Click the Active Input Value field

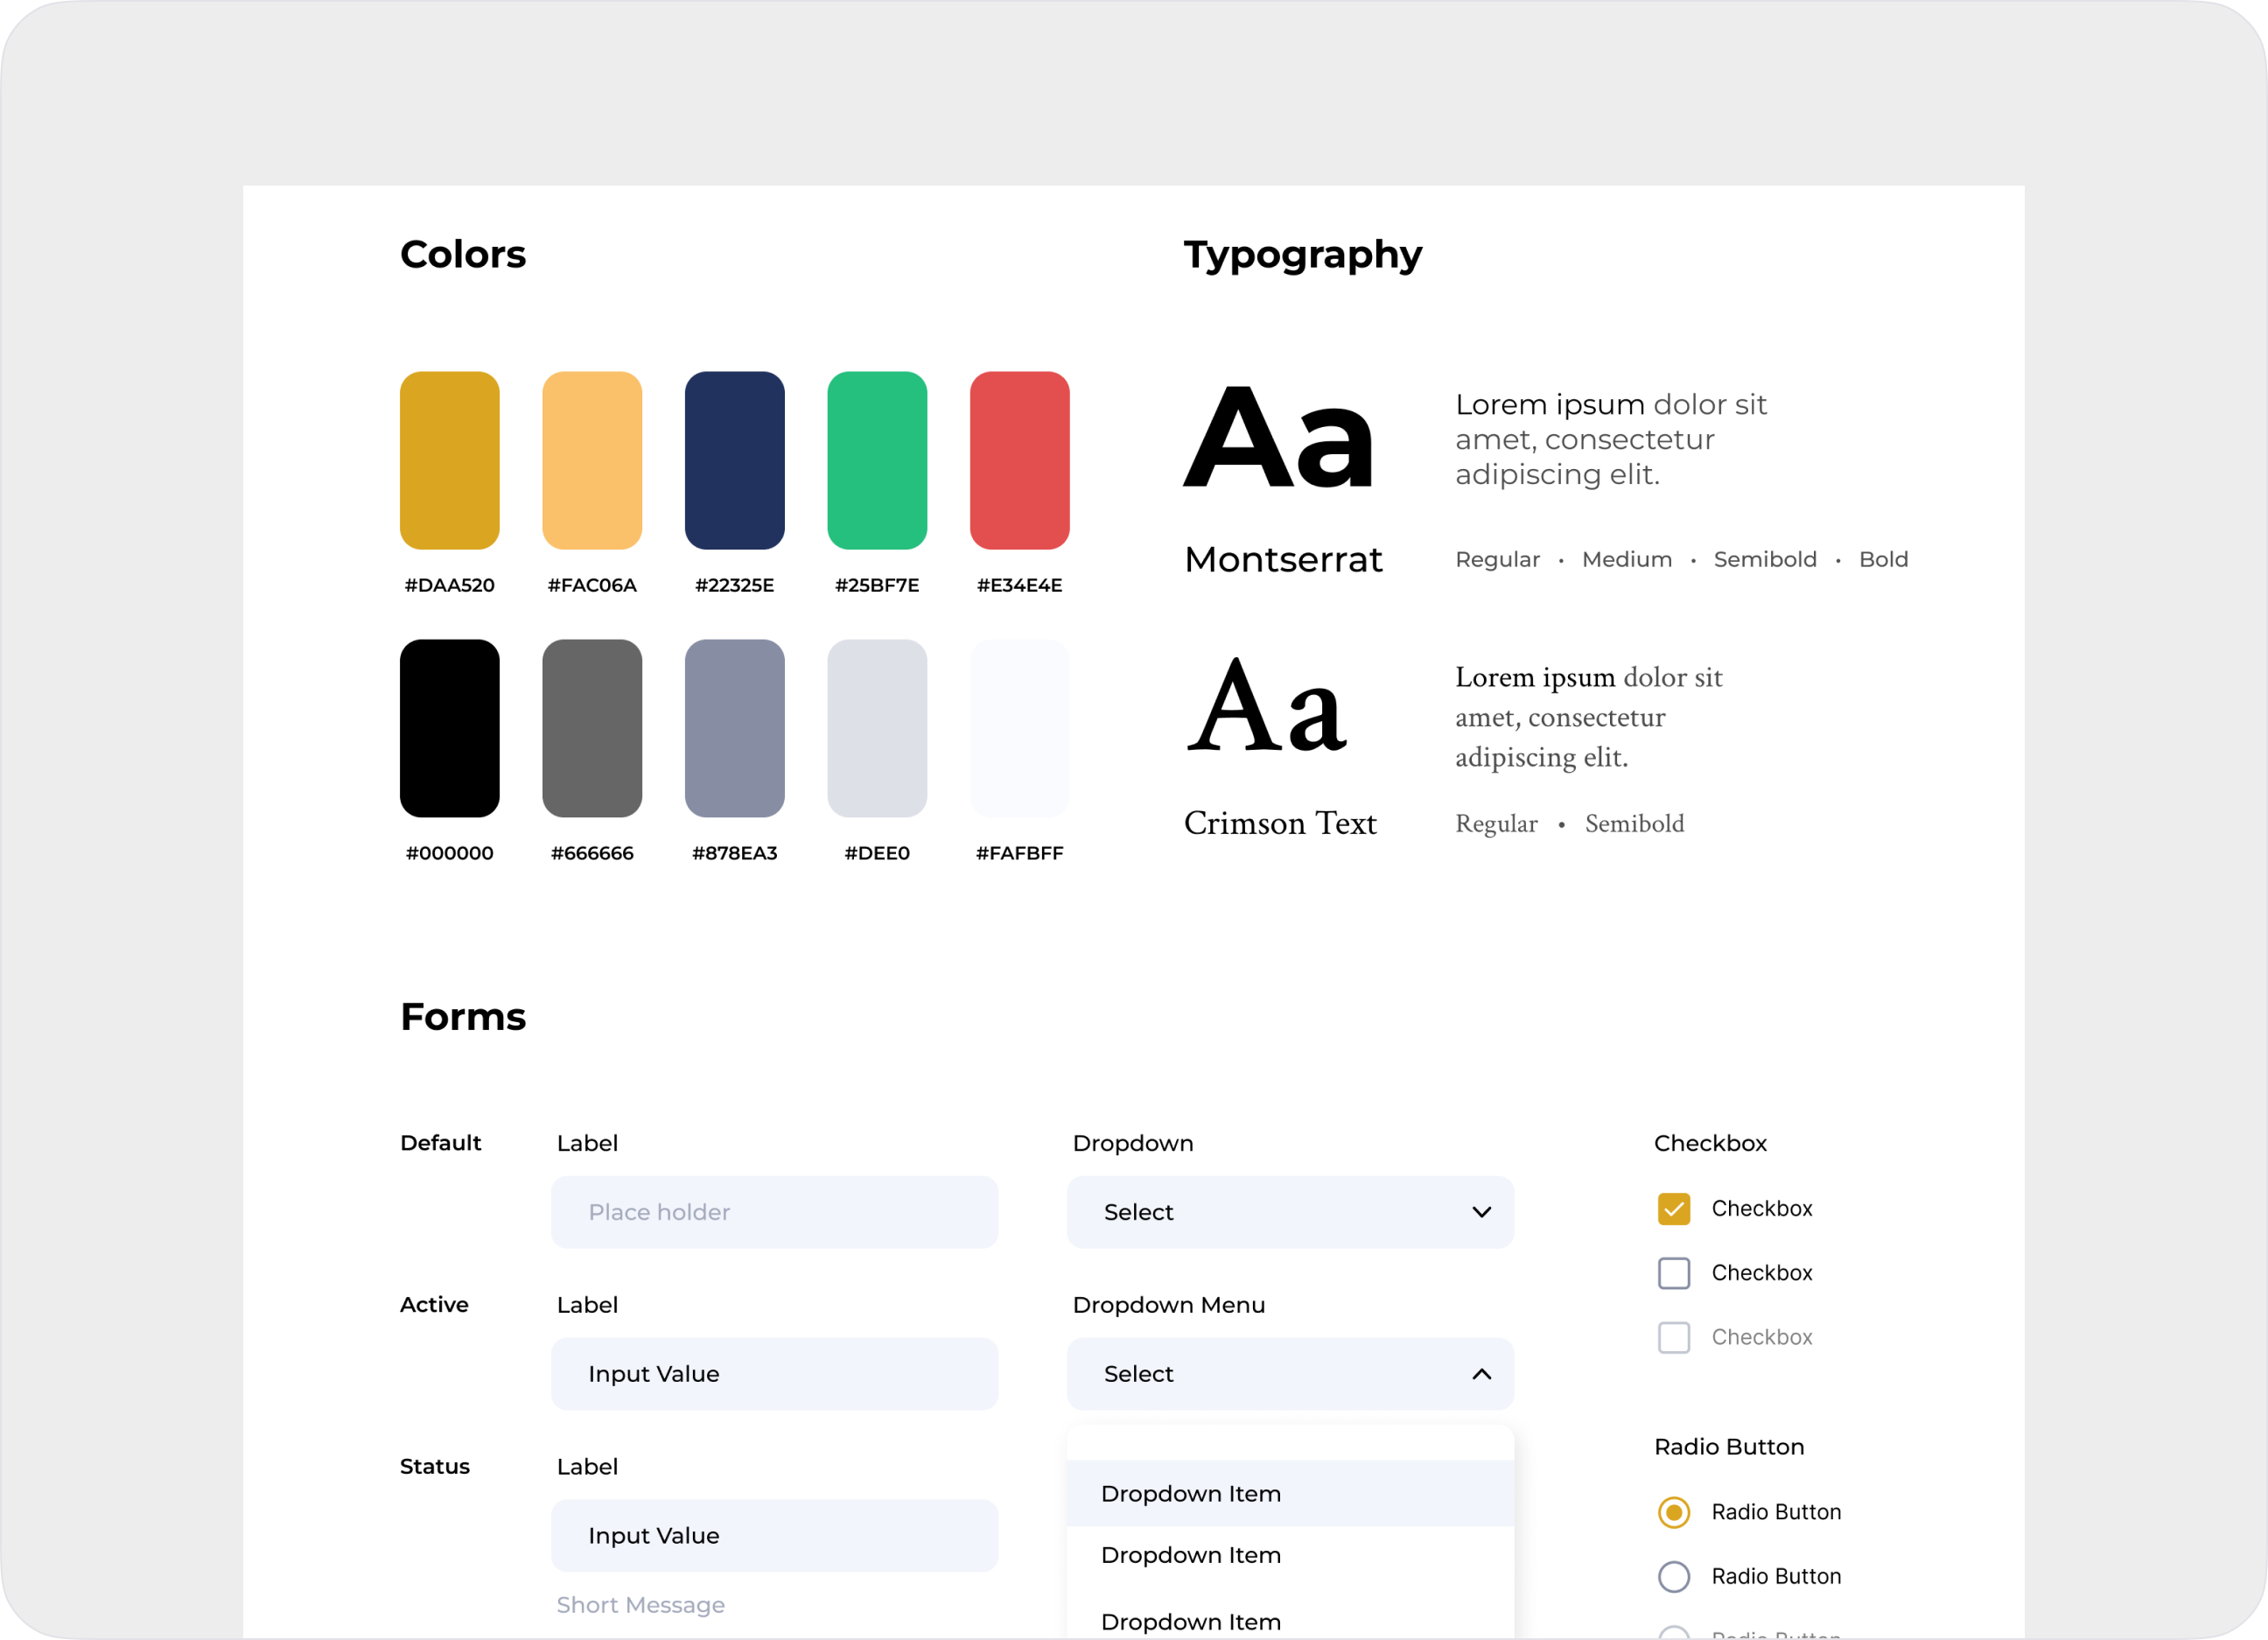click(774, 1374)
